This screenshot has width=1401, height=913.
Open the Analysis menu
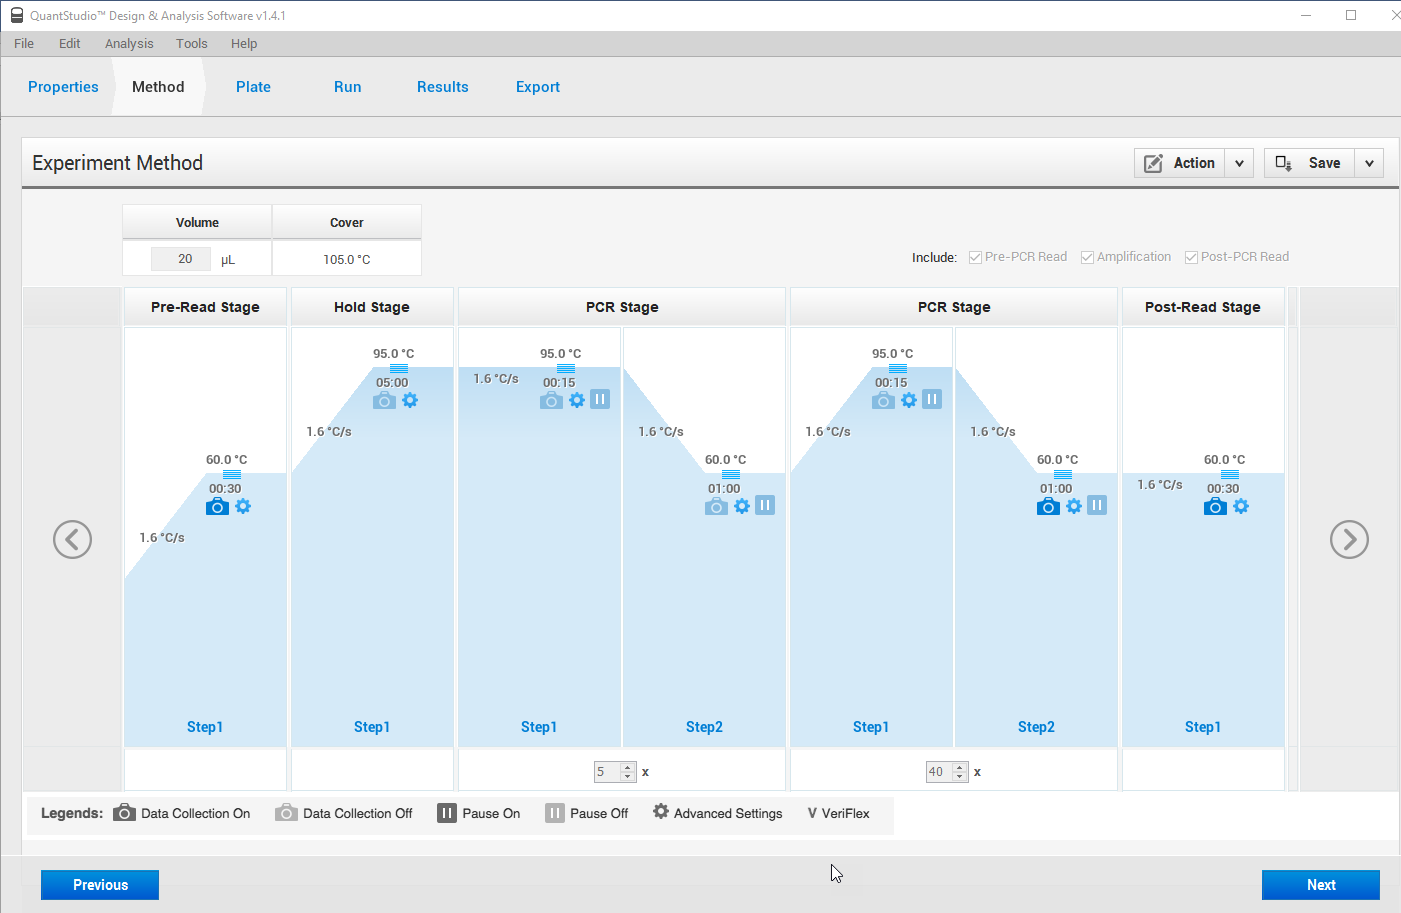(x=129, y=44)
